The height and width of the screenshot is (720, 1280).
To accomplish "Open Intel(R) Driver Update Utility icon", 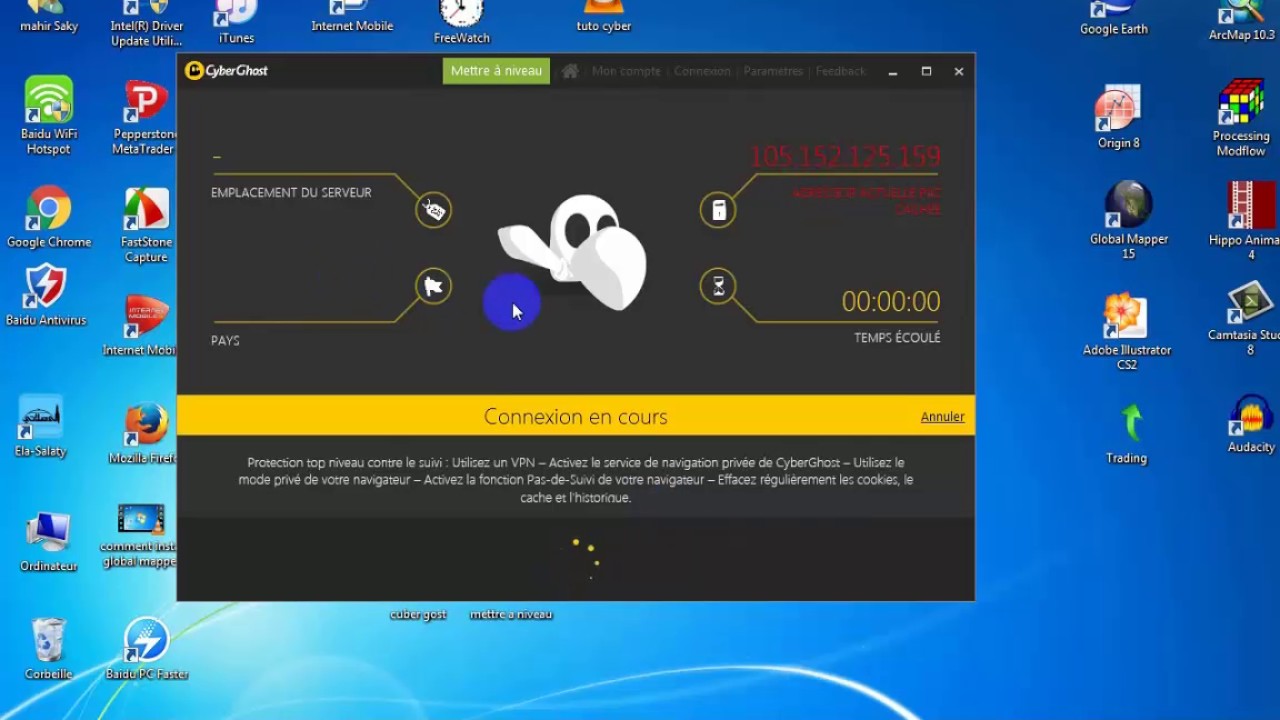I will click(x=146, y=24).
